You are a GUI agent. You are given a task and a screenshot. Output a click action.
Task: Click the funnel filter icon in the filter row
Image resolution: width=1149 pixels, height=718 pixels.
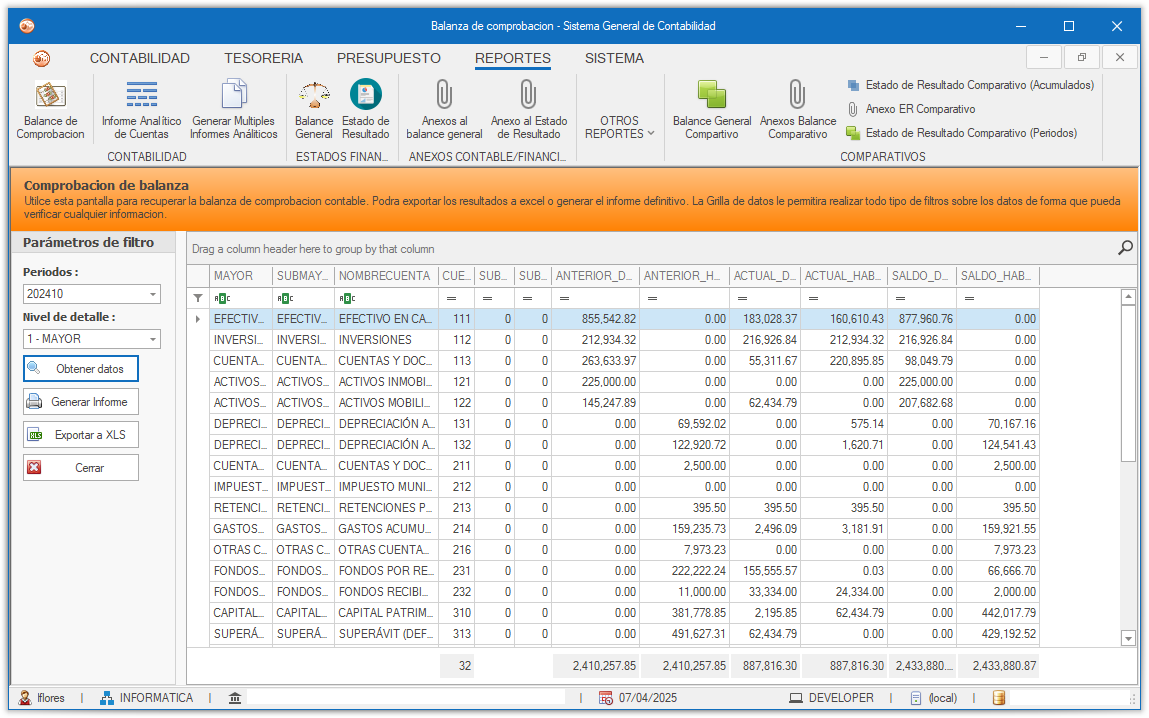198,298
